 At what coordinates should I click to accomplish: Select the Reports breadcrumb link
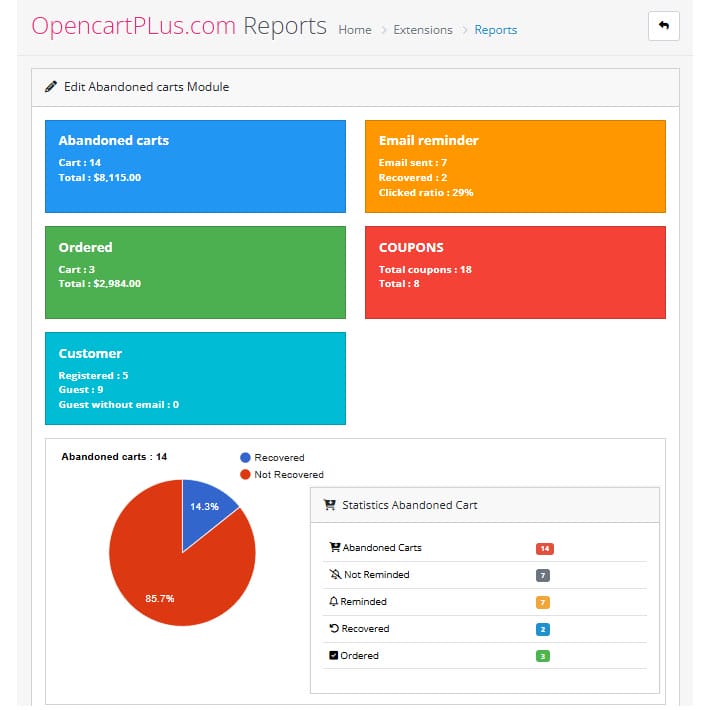coord(496,30)
